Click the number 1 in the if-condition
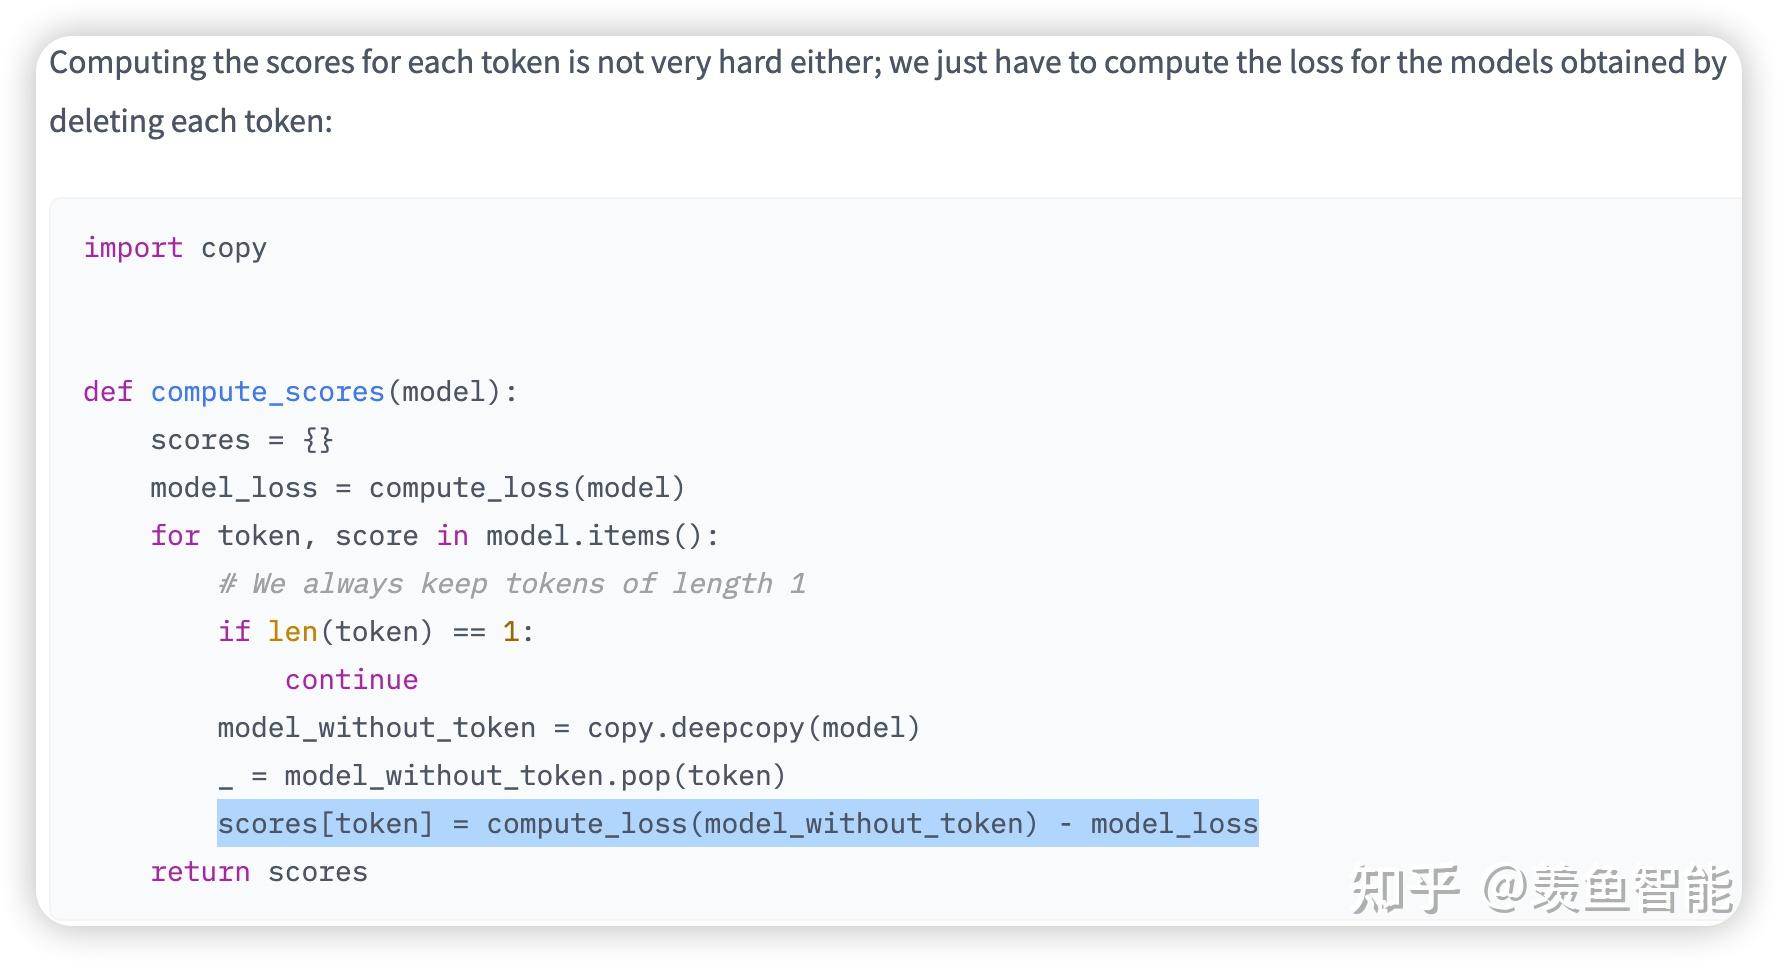 (511, 631)
